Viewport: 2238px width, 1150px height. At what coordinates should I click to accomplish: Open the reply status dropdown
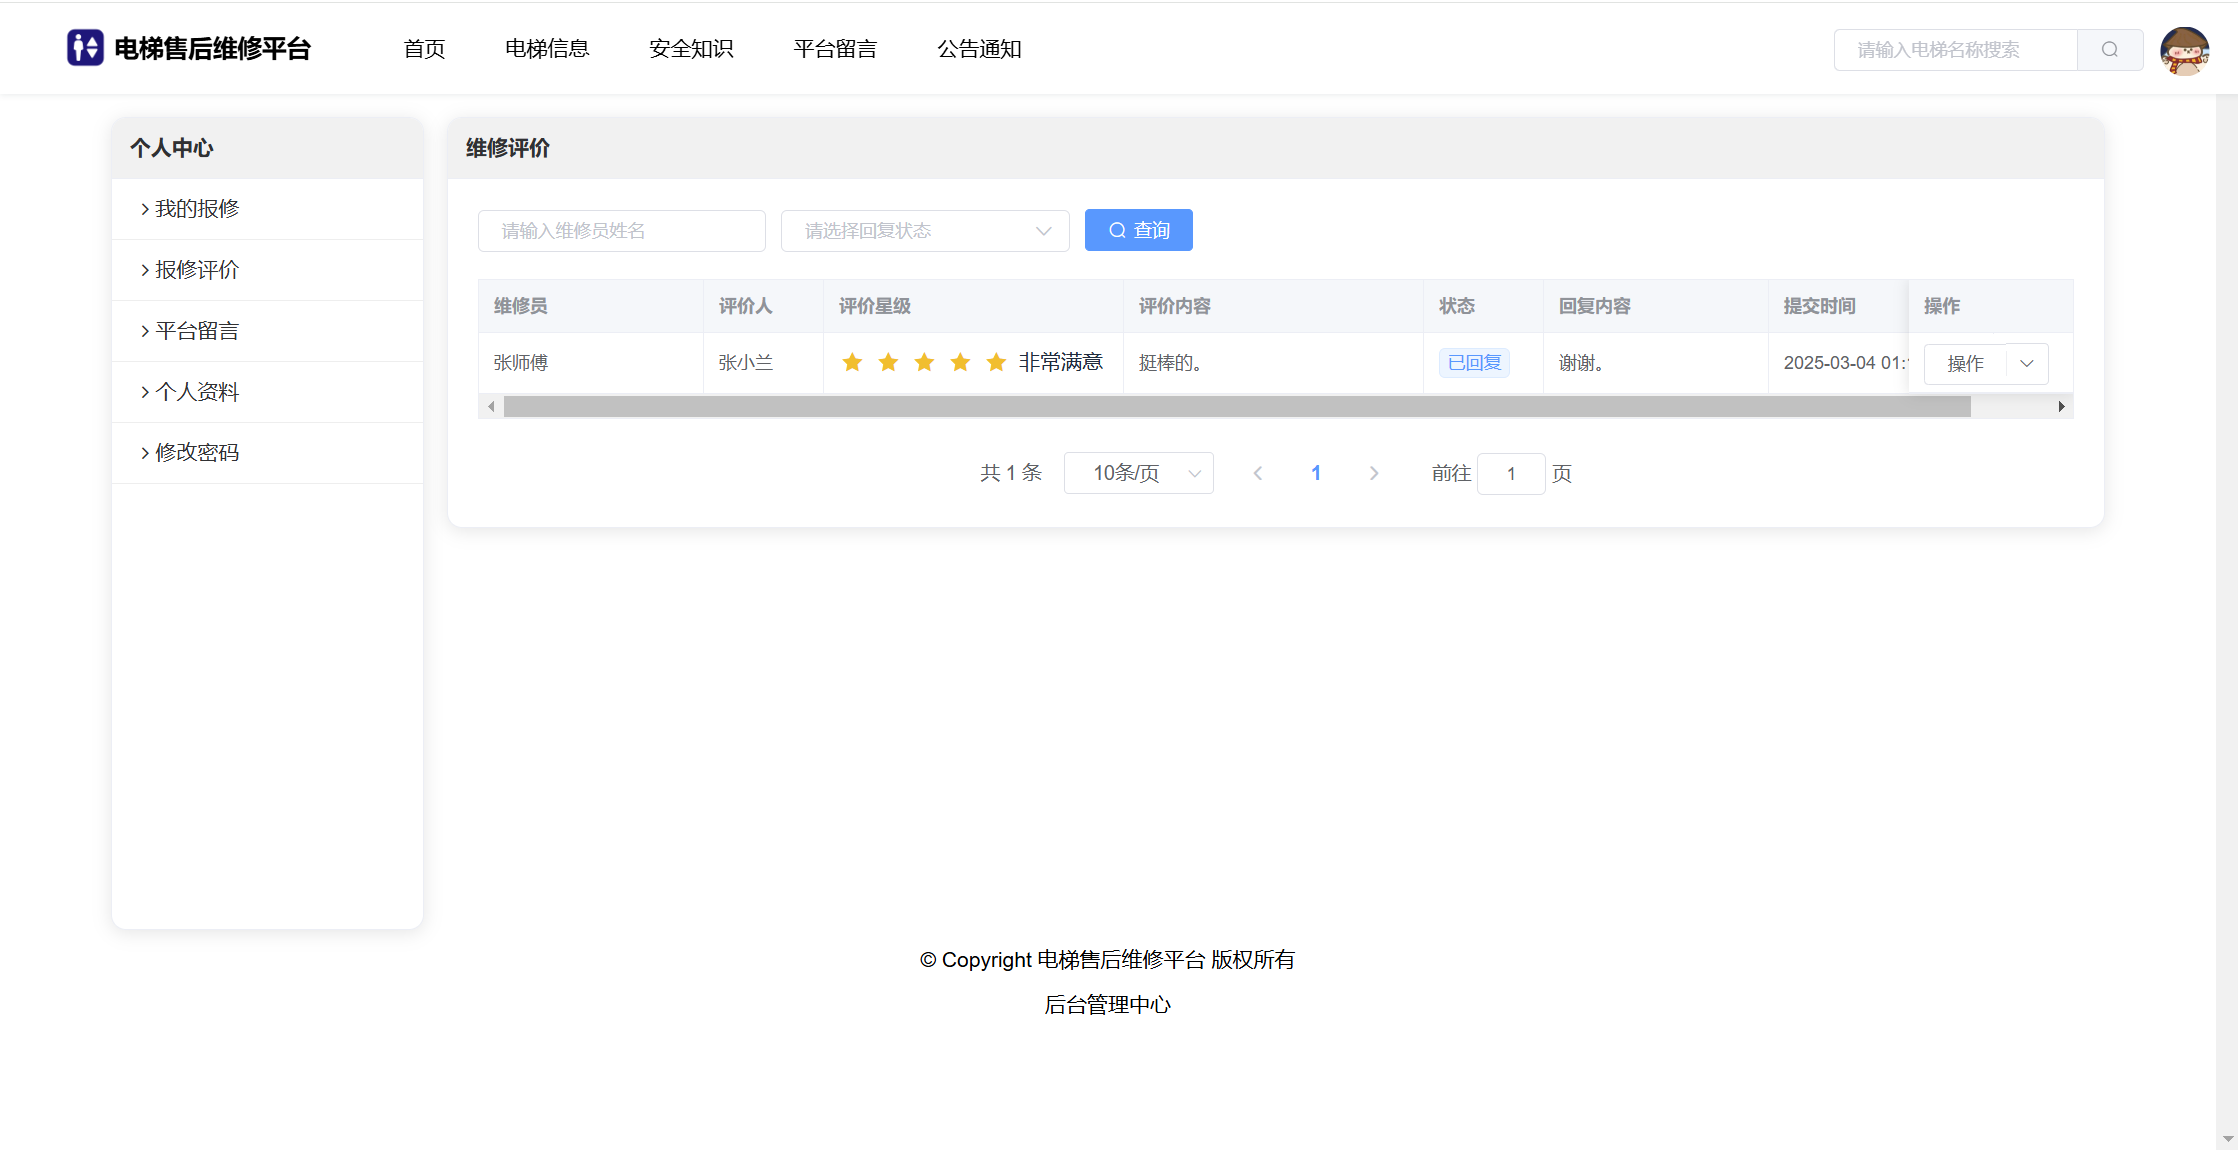tap(925, 231)
